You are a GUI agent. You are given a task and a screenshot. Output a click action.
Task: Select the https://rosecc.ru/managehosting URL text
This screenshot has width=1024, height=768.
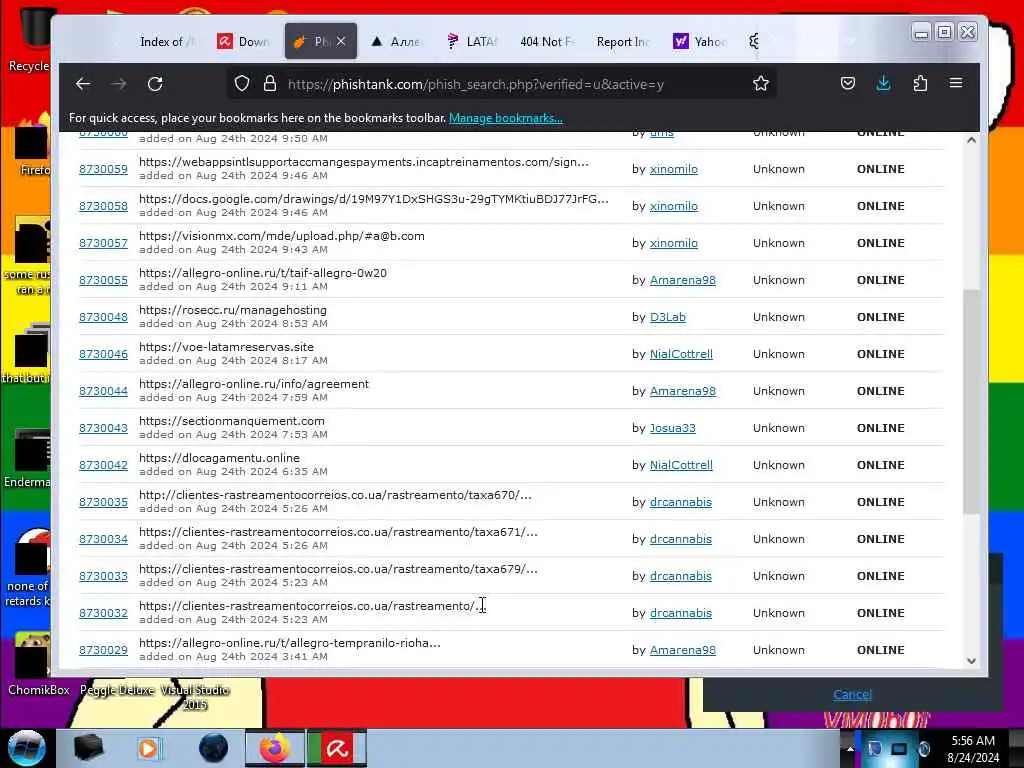point(232,310)
